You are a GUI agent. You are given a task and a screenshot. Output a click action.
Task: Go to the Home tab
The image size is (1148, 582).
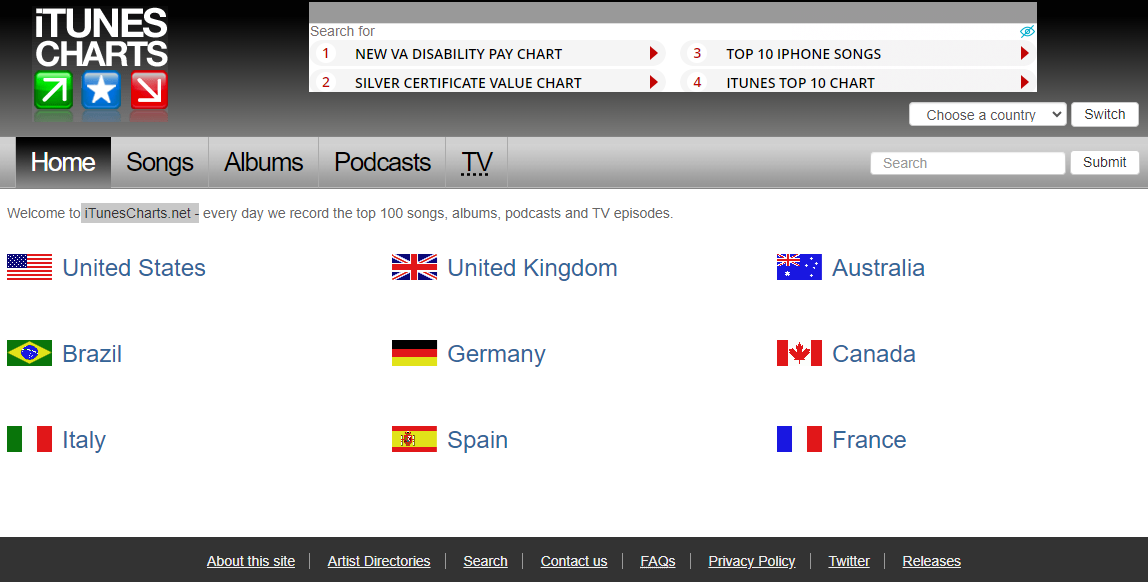coord(63,162)
